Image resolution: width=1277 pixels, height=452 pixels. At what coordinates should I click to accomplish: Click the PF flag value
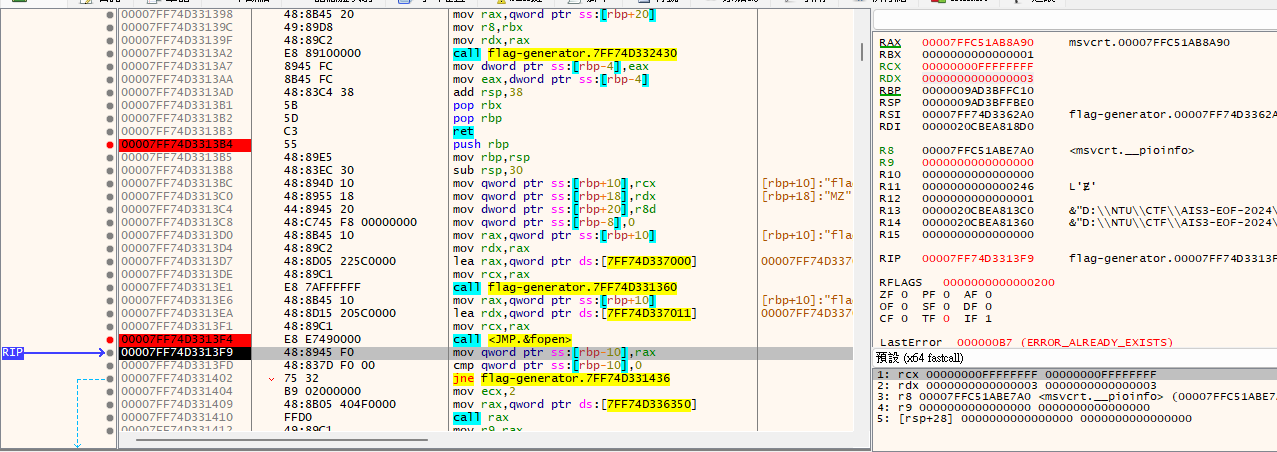click(x=945, y=294)
